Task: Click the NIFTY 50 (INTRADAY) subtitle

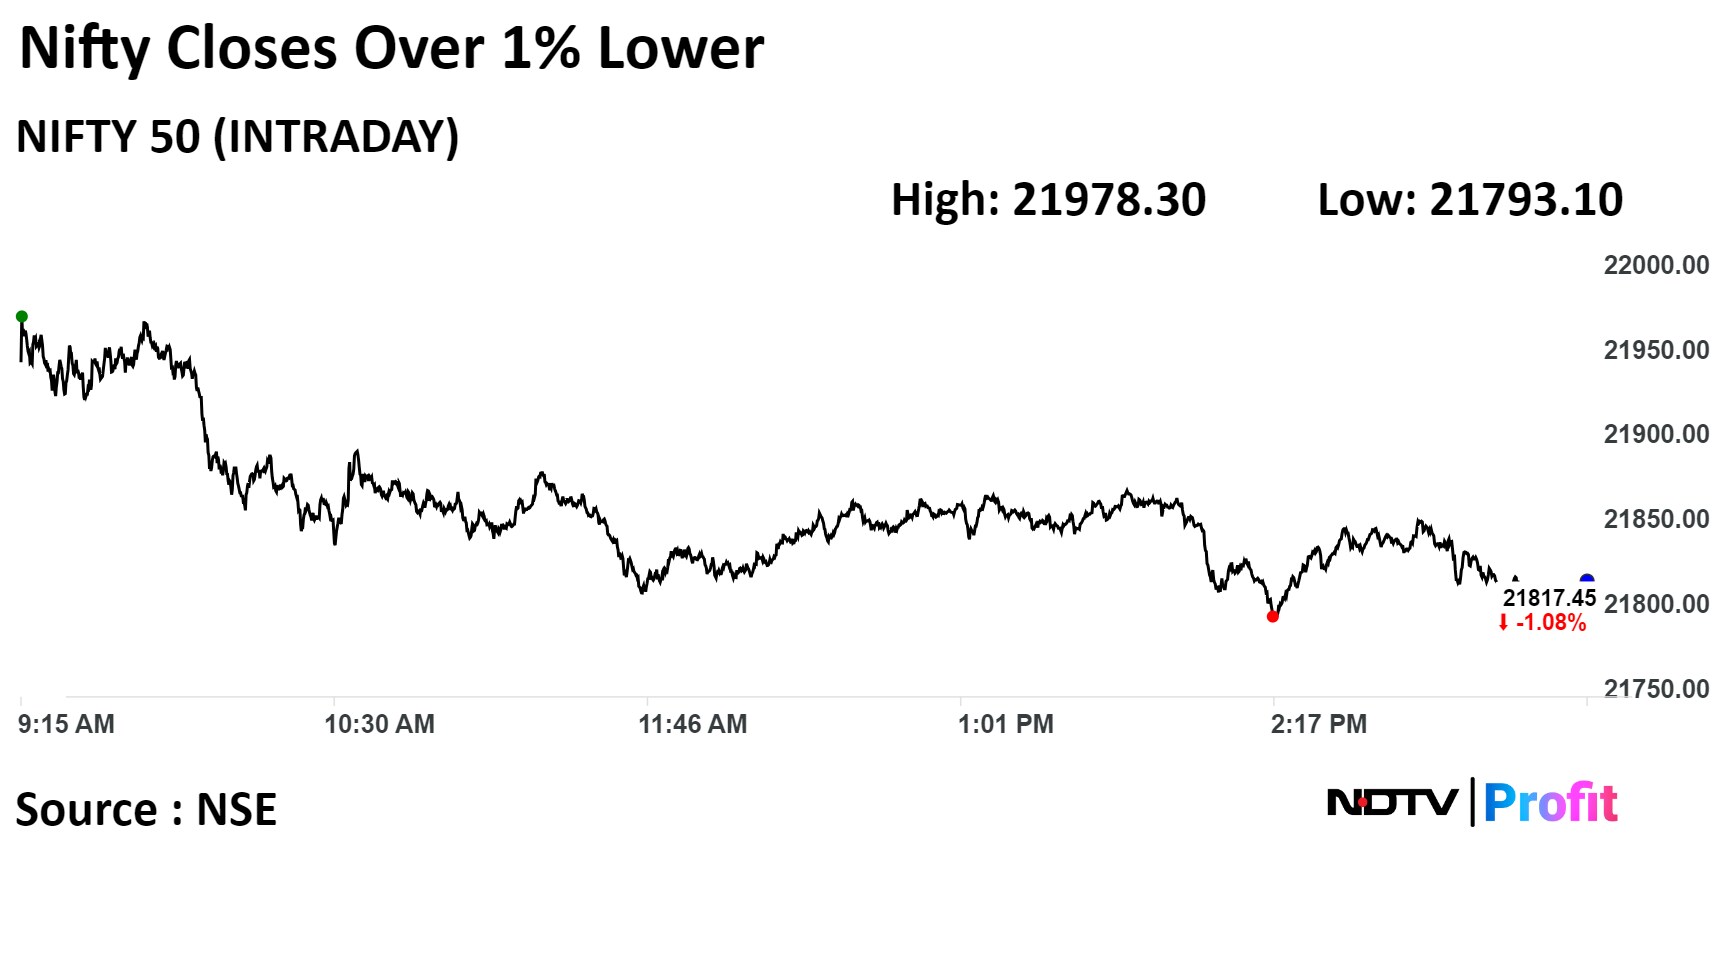Action: point(238,137)
